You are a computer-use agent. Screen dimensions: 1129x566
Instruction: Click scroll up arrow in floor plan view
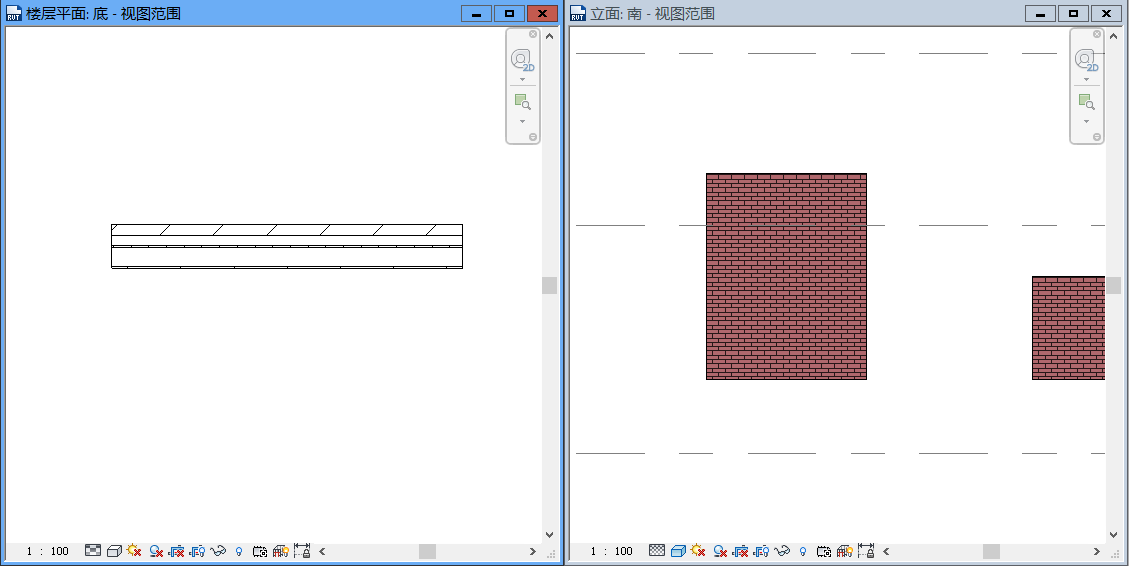point(549,35)
